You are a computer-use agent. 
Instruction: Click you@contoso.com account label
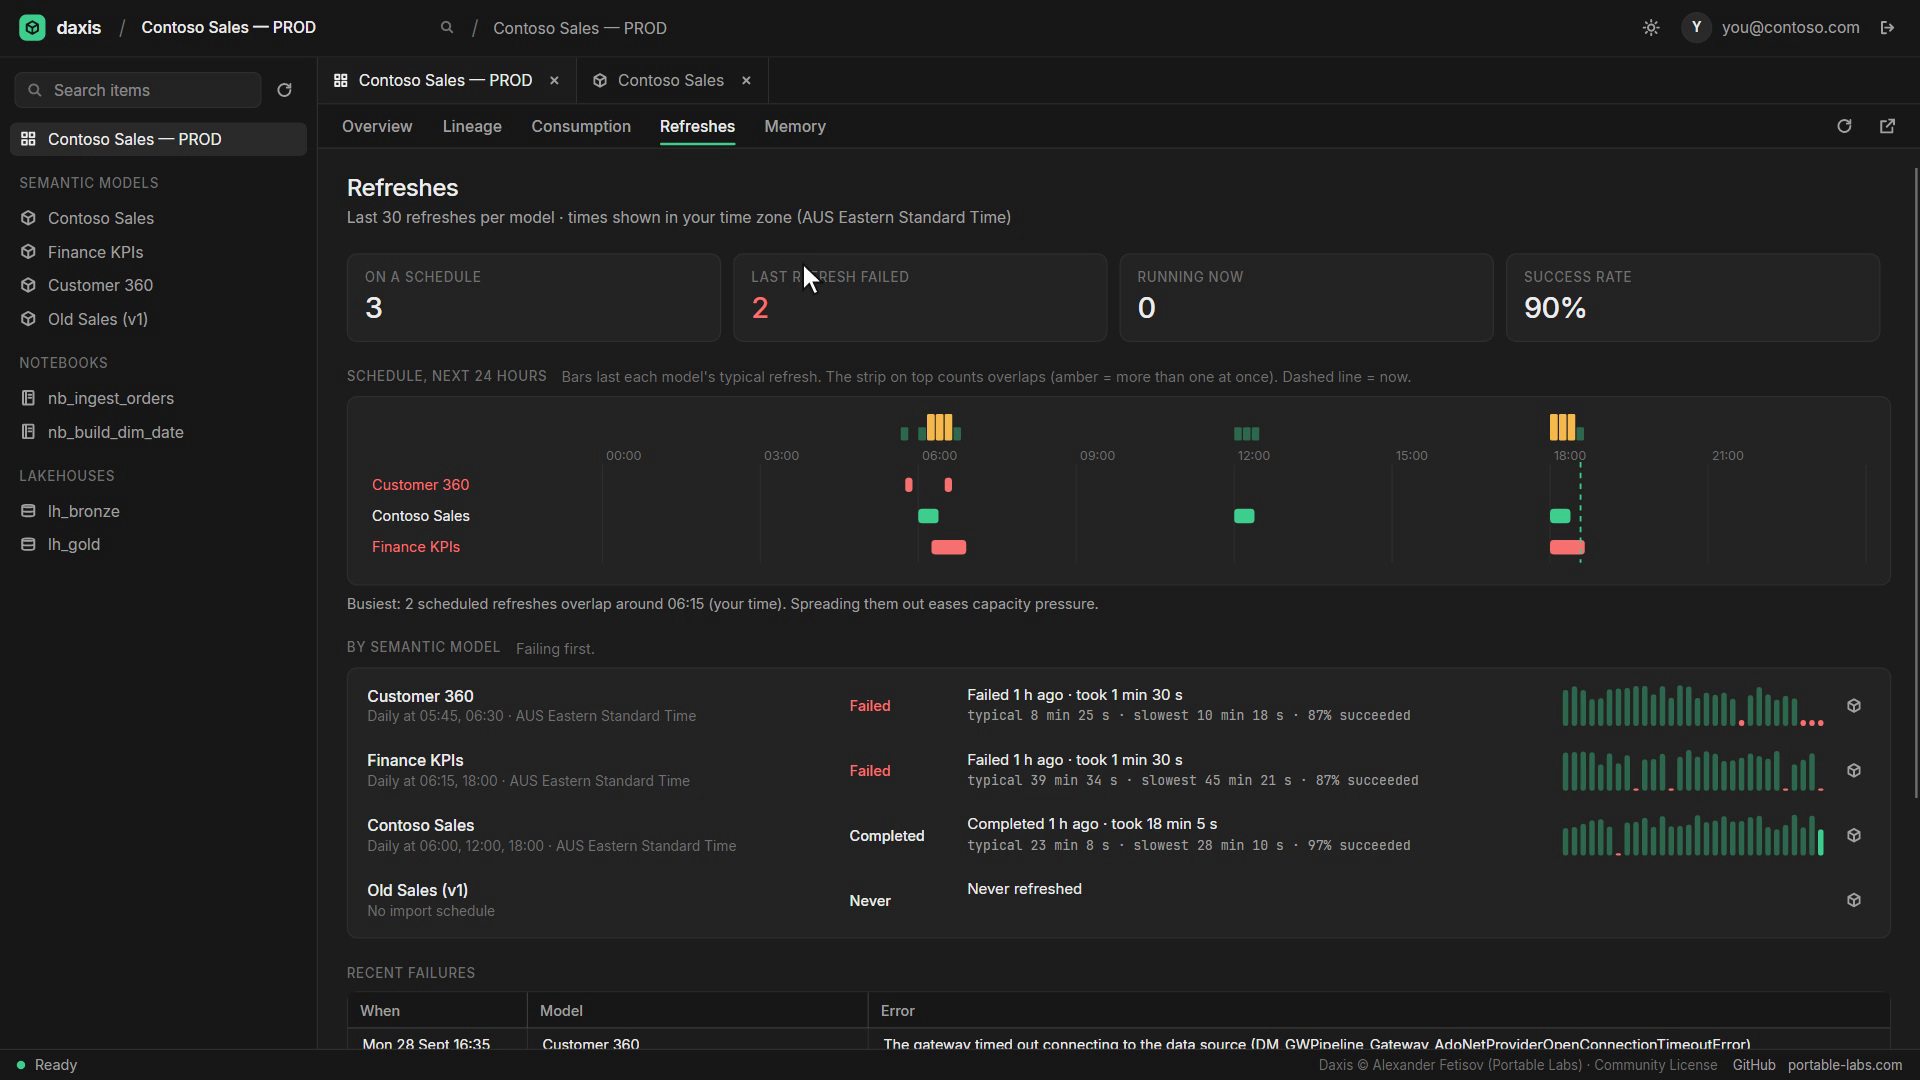(1791, 28)
